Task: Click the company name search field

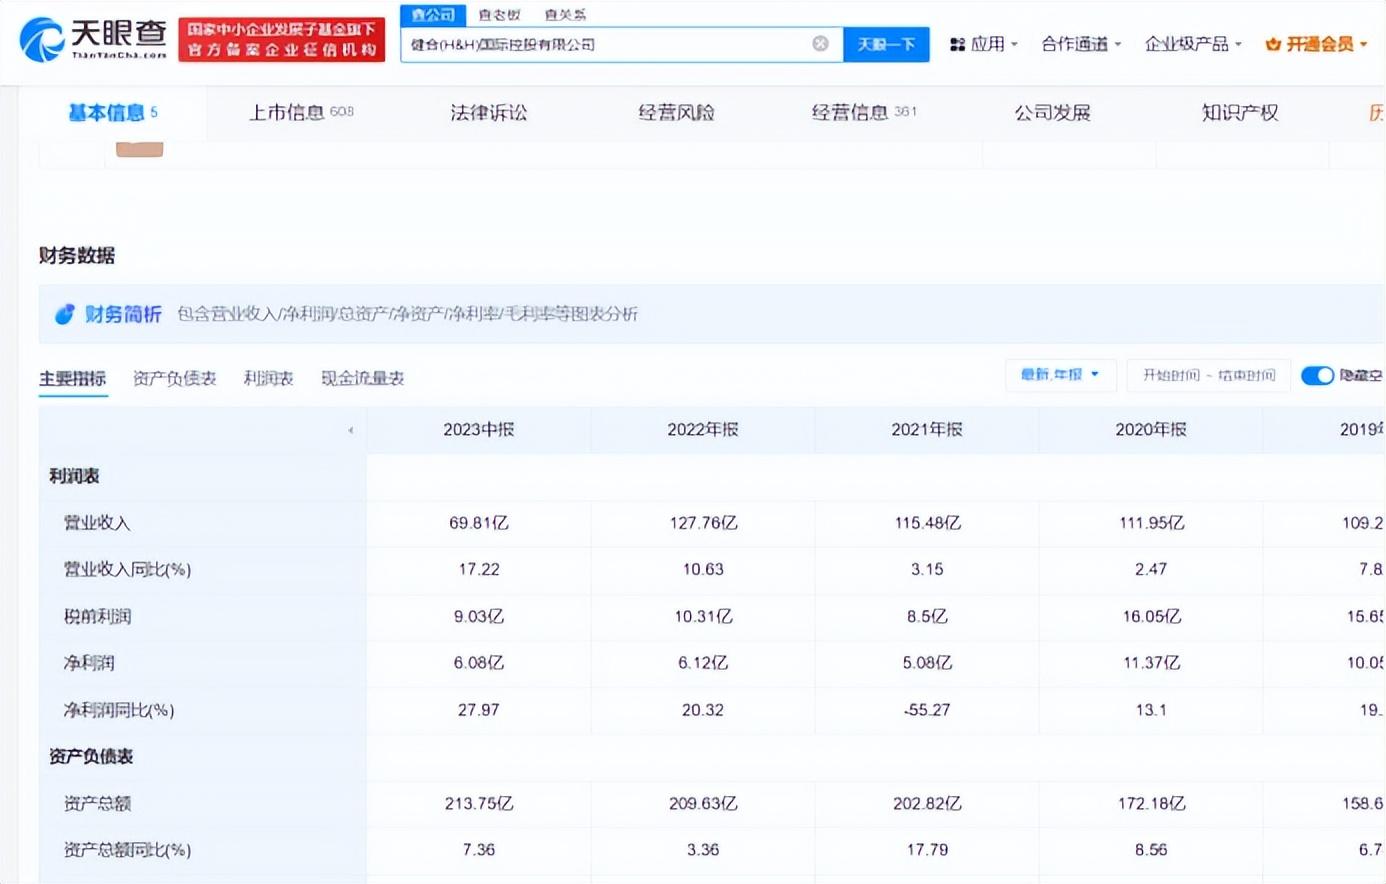Action: [x=600, y=44]
